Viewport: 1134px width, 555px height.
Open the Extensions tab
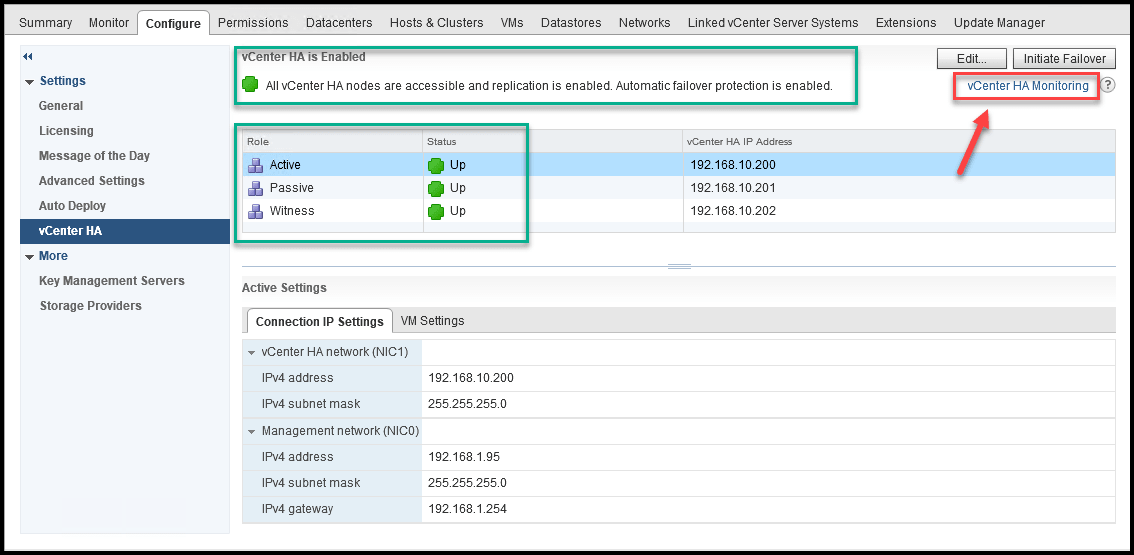coord(905,22)
